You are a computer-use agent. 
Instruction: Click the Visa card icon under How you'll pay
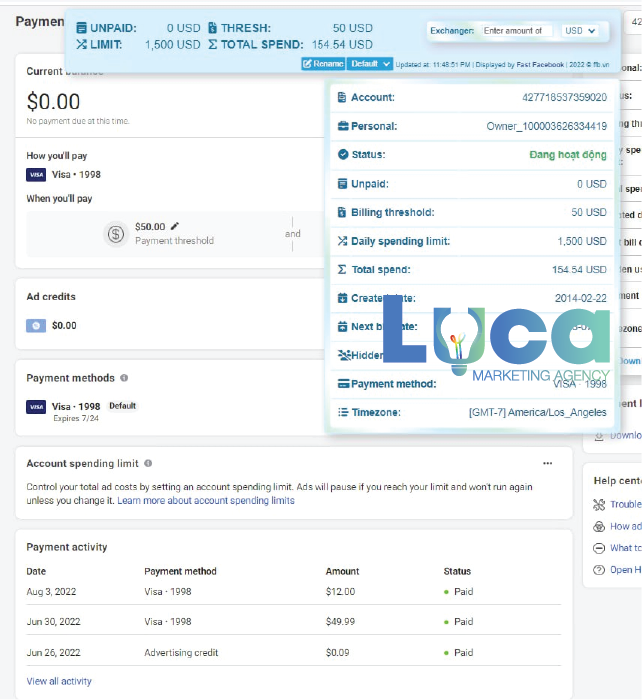36,175
